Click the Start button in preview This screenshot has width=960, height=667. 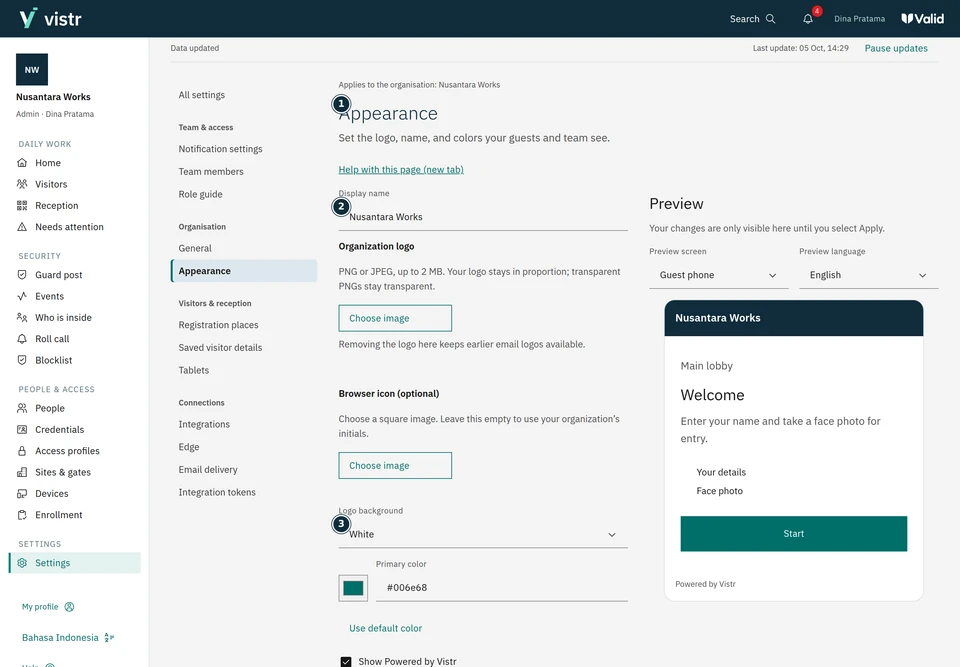(793, 533)
